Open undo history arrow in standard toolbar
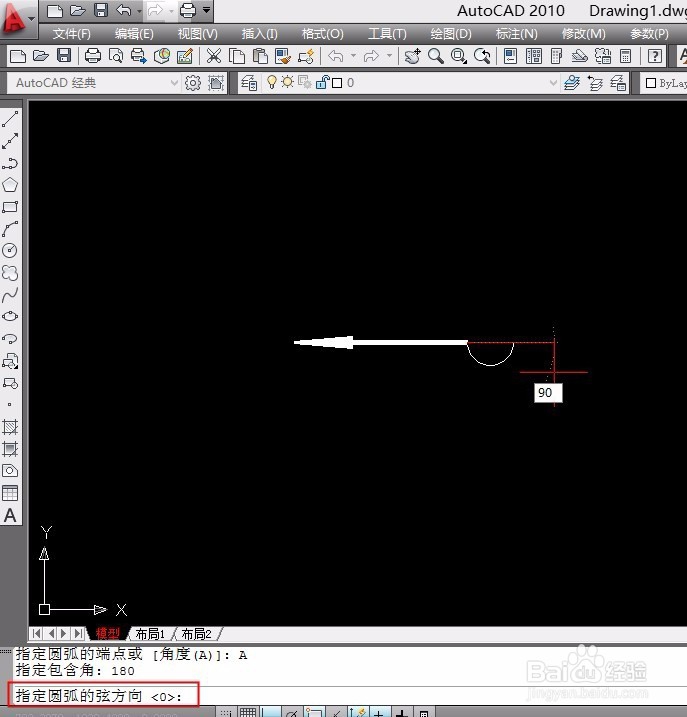This screenshot has width=687, height=717. [353, 56]
